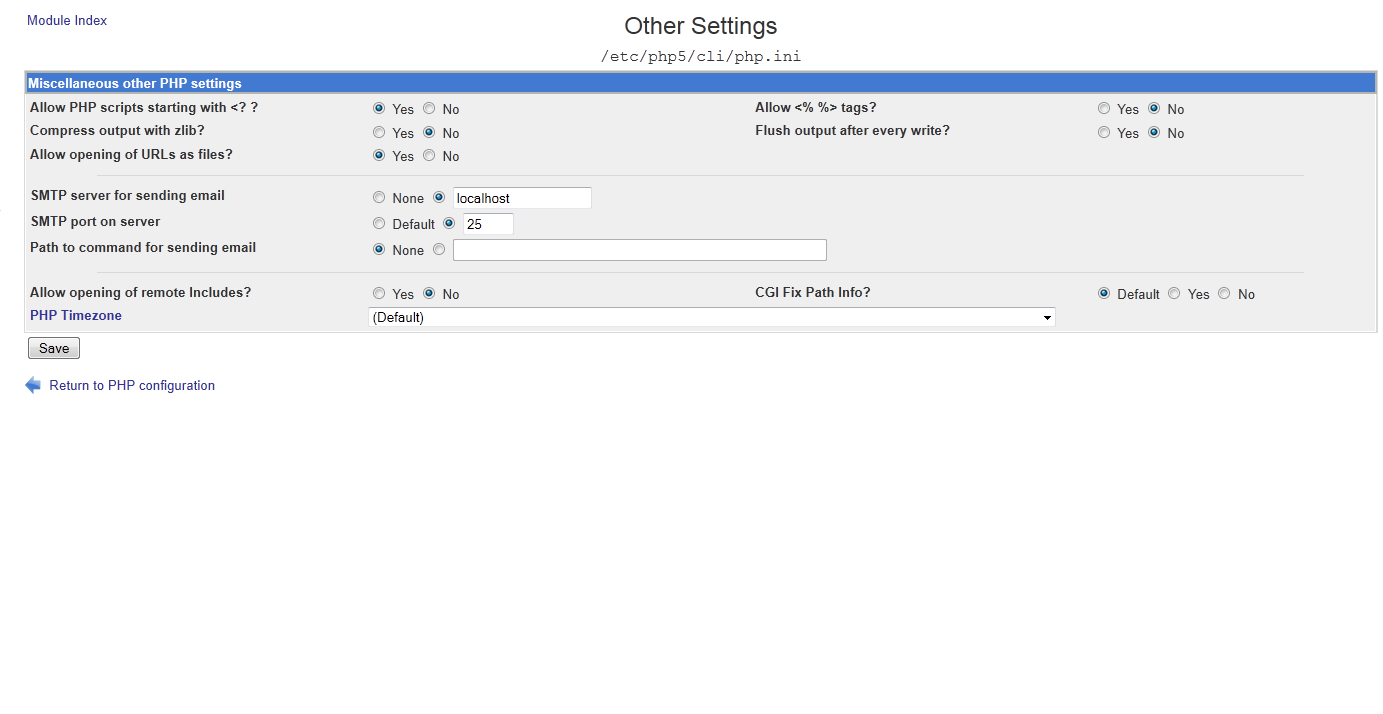Click the Save button
Image resolution: width=1383 pixels, height=714 pixels.
pyautogui.click(x=54, y=348)
